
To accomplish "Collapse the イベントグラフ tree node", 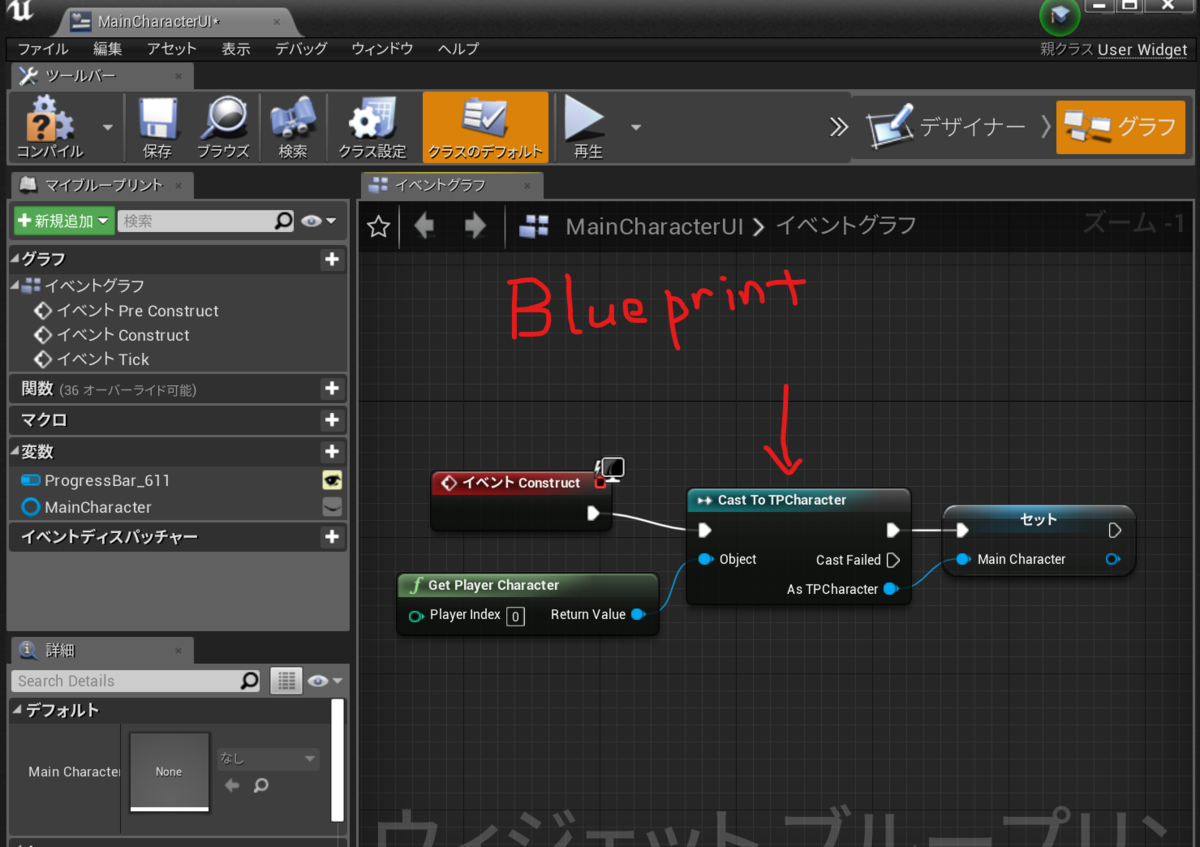I will click(x=15, y=286).
